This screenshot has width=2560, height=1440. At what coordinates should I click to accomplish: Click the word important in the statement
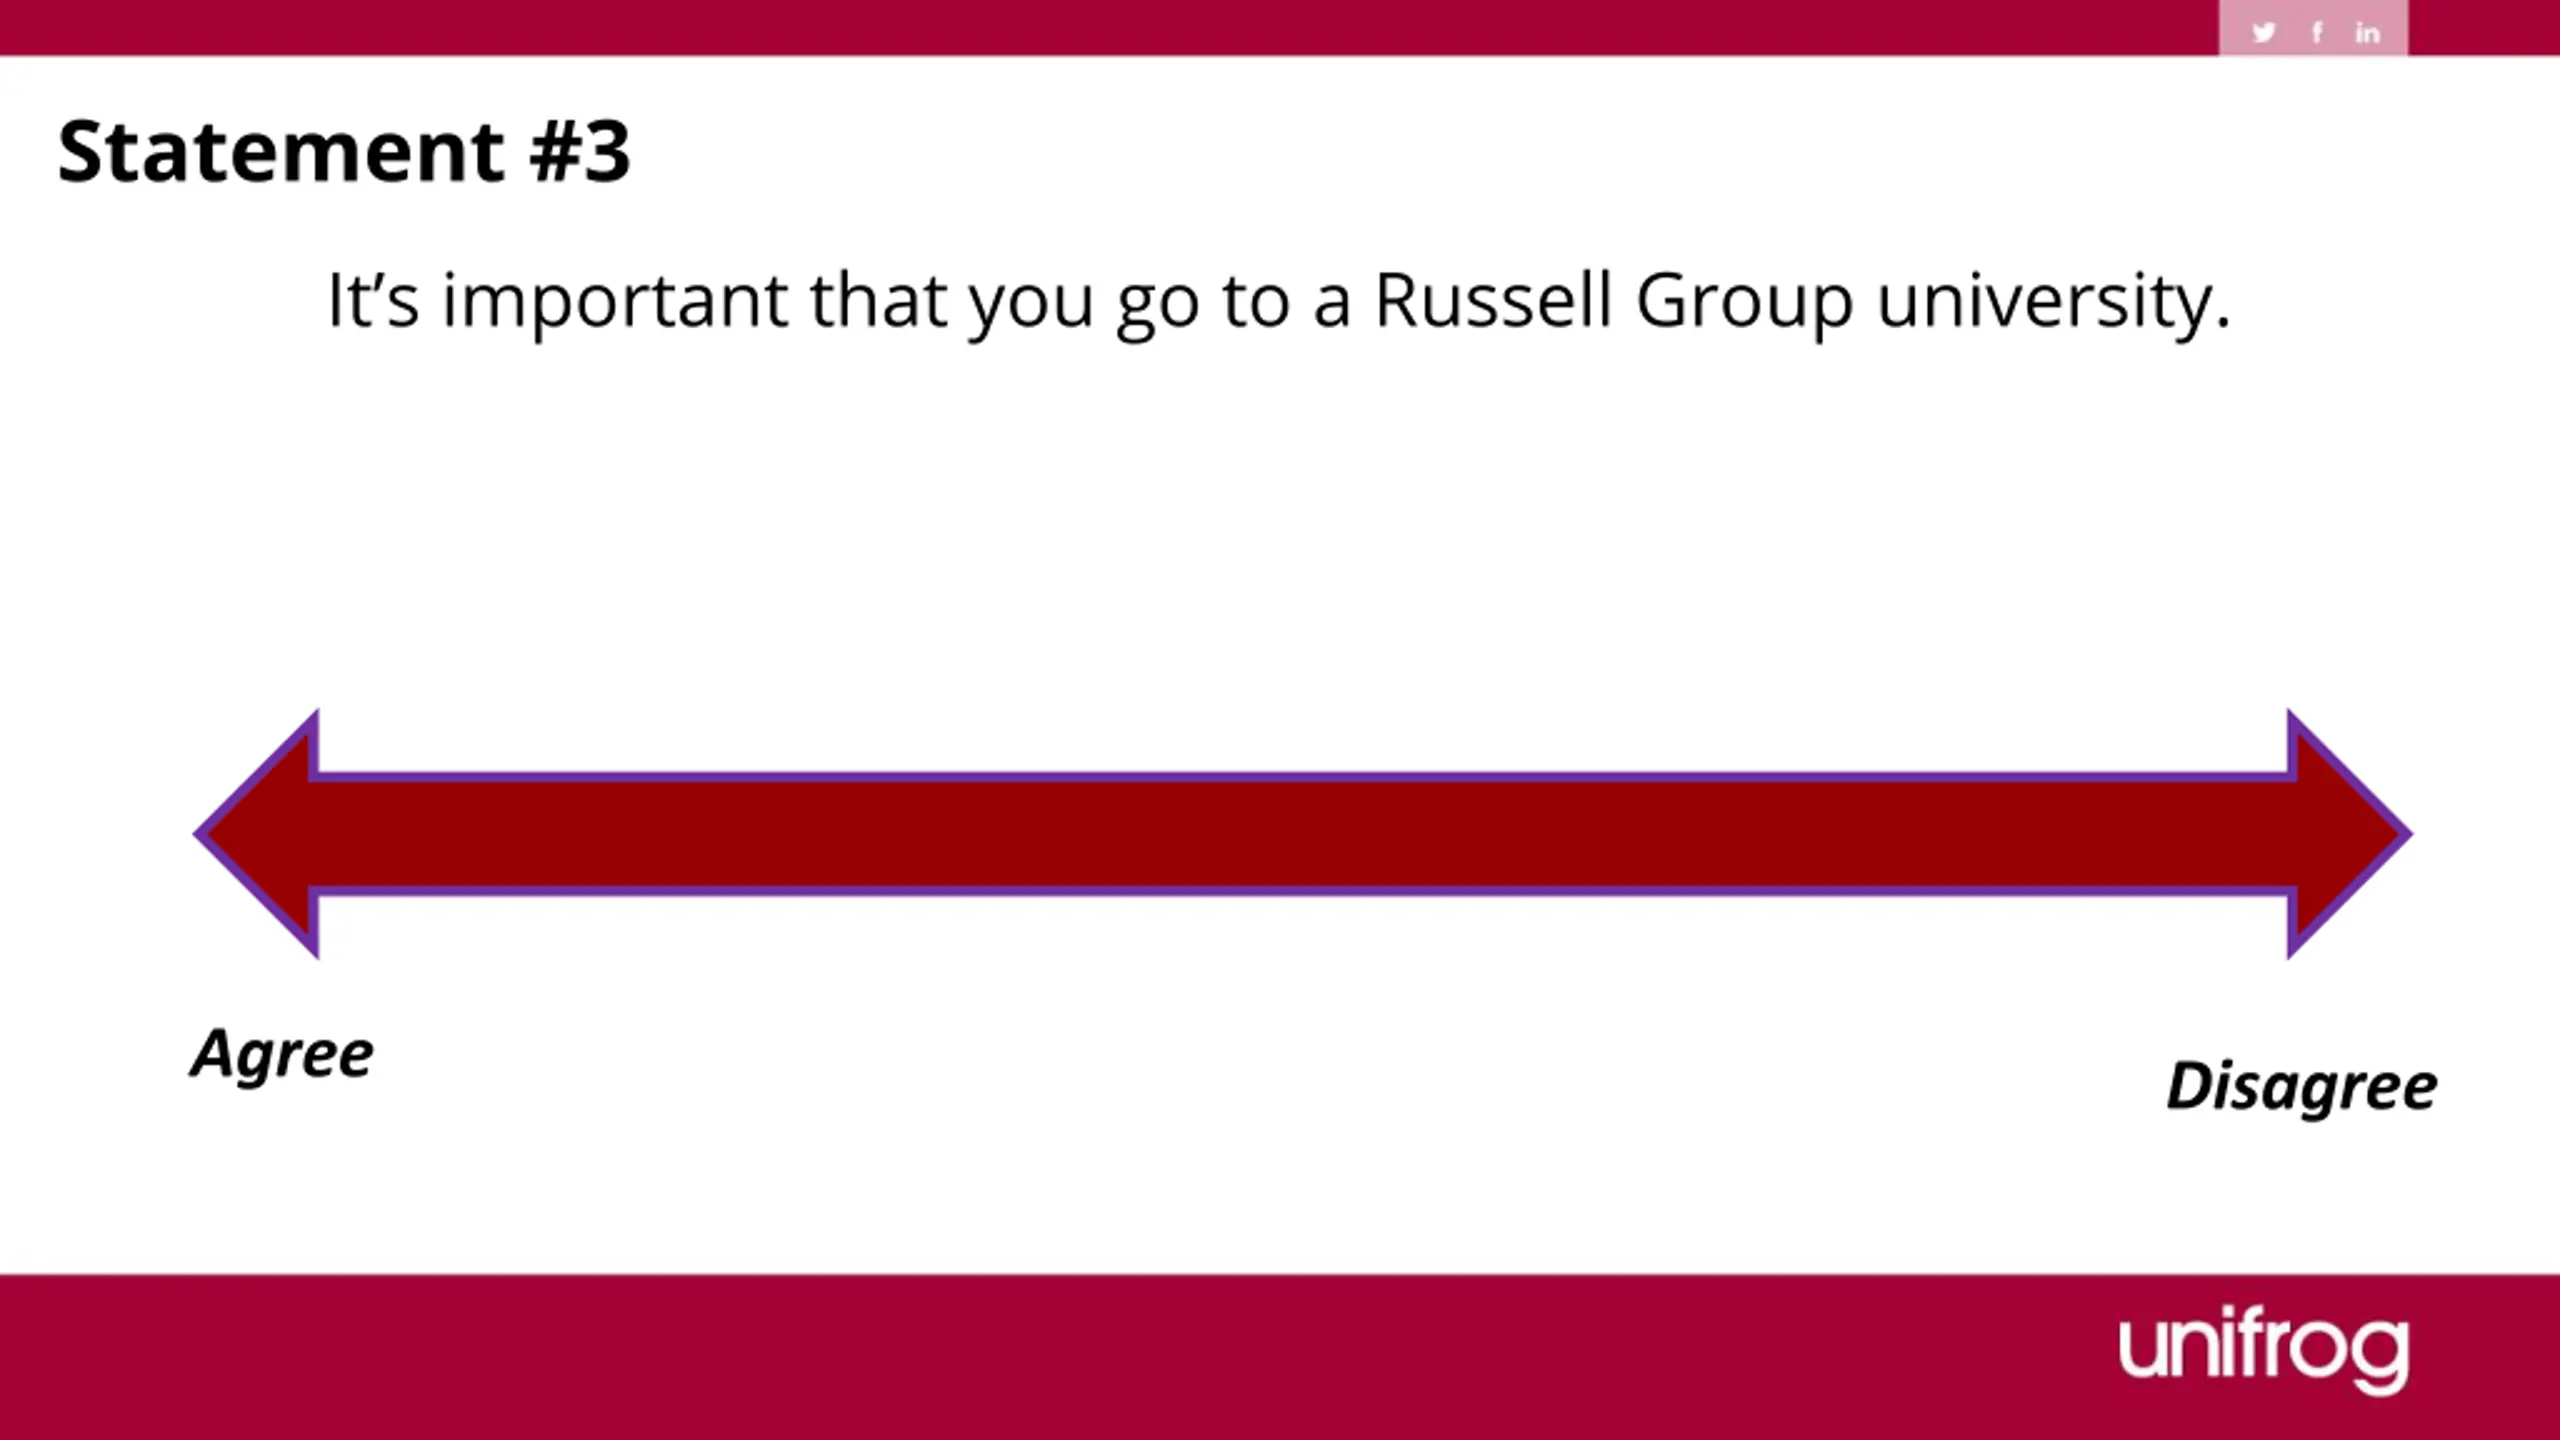point(615,302)
